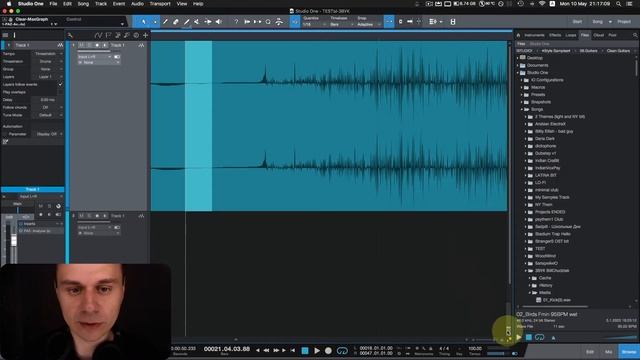Select the Arrow tool in toolbar
Viewport: 640px width, 360px height.
(x=144, y=22)
